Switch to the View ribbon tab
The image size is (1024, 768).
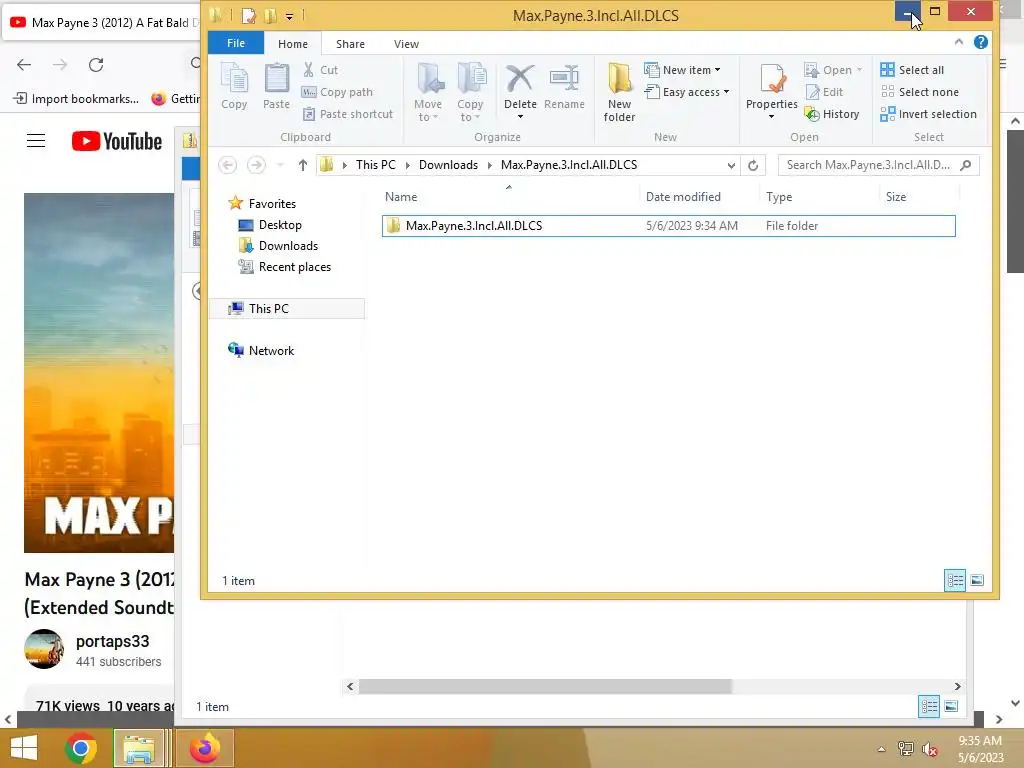pyautogui.click(x=406, y=44)
